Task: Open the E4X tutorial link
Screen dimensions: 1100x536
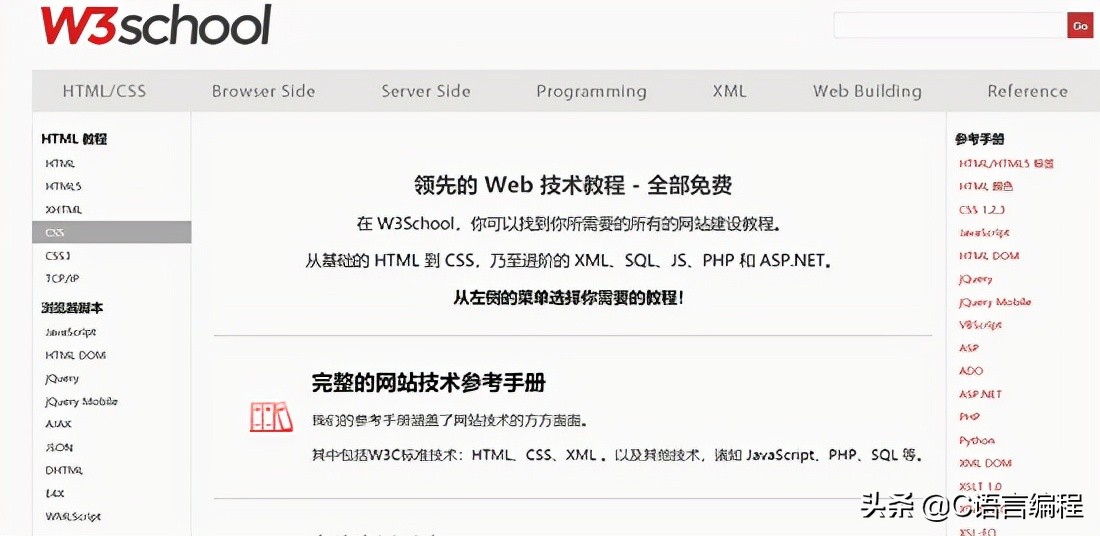Action: point(55,493)
